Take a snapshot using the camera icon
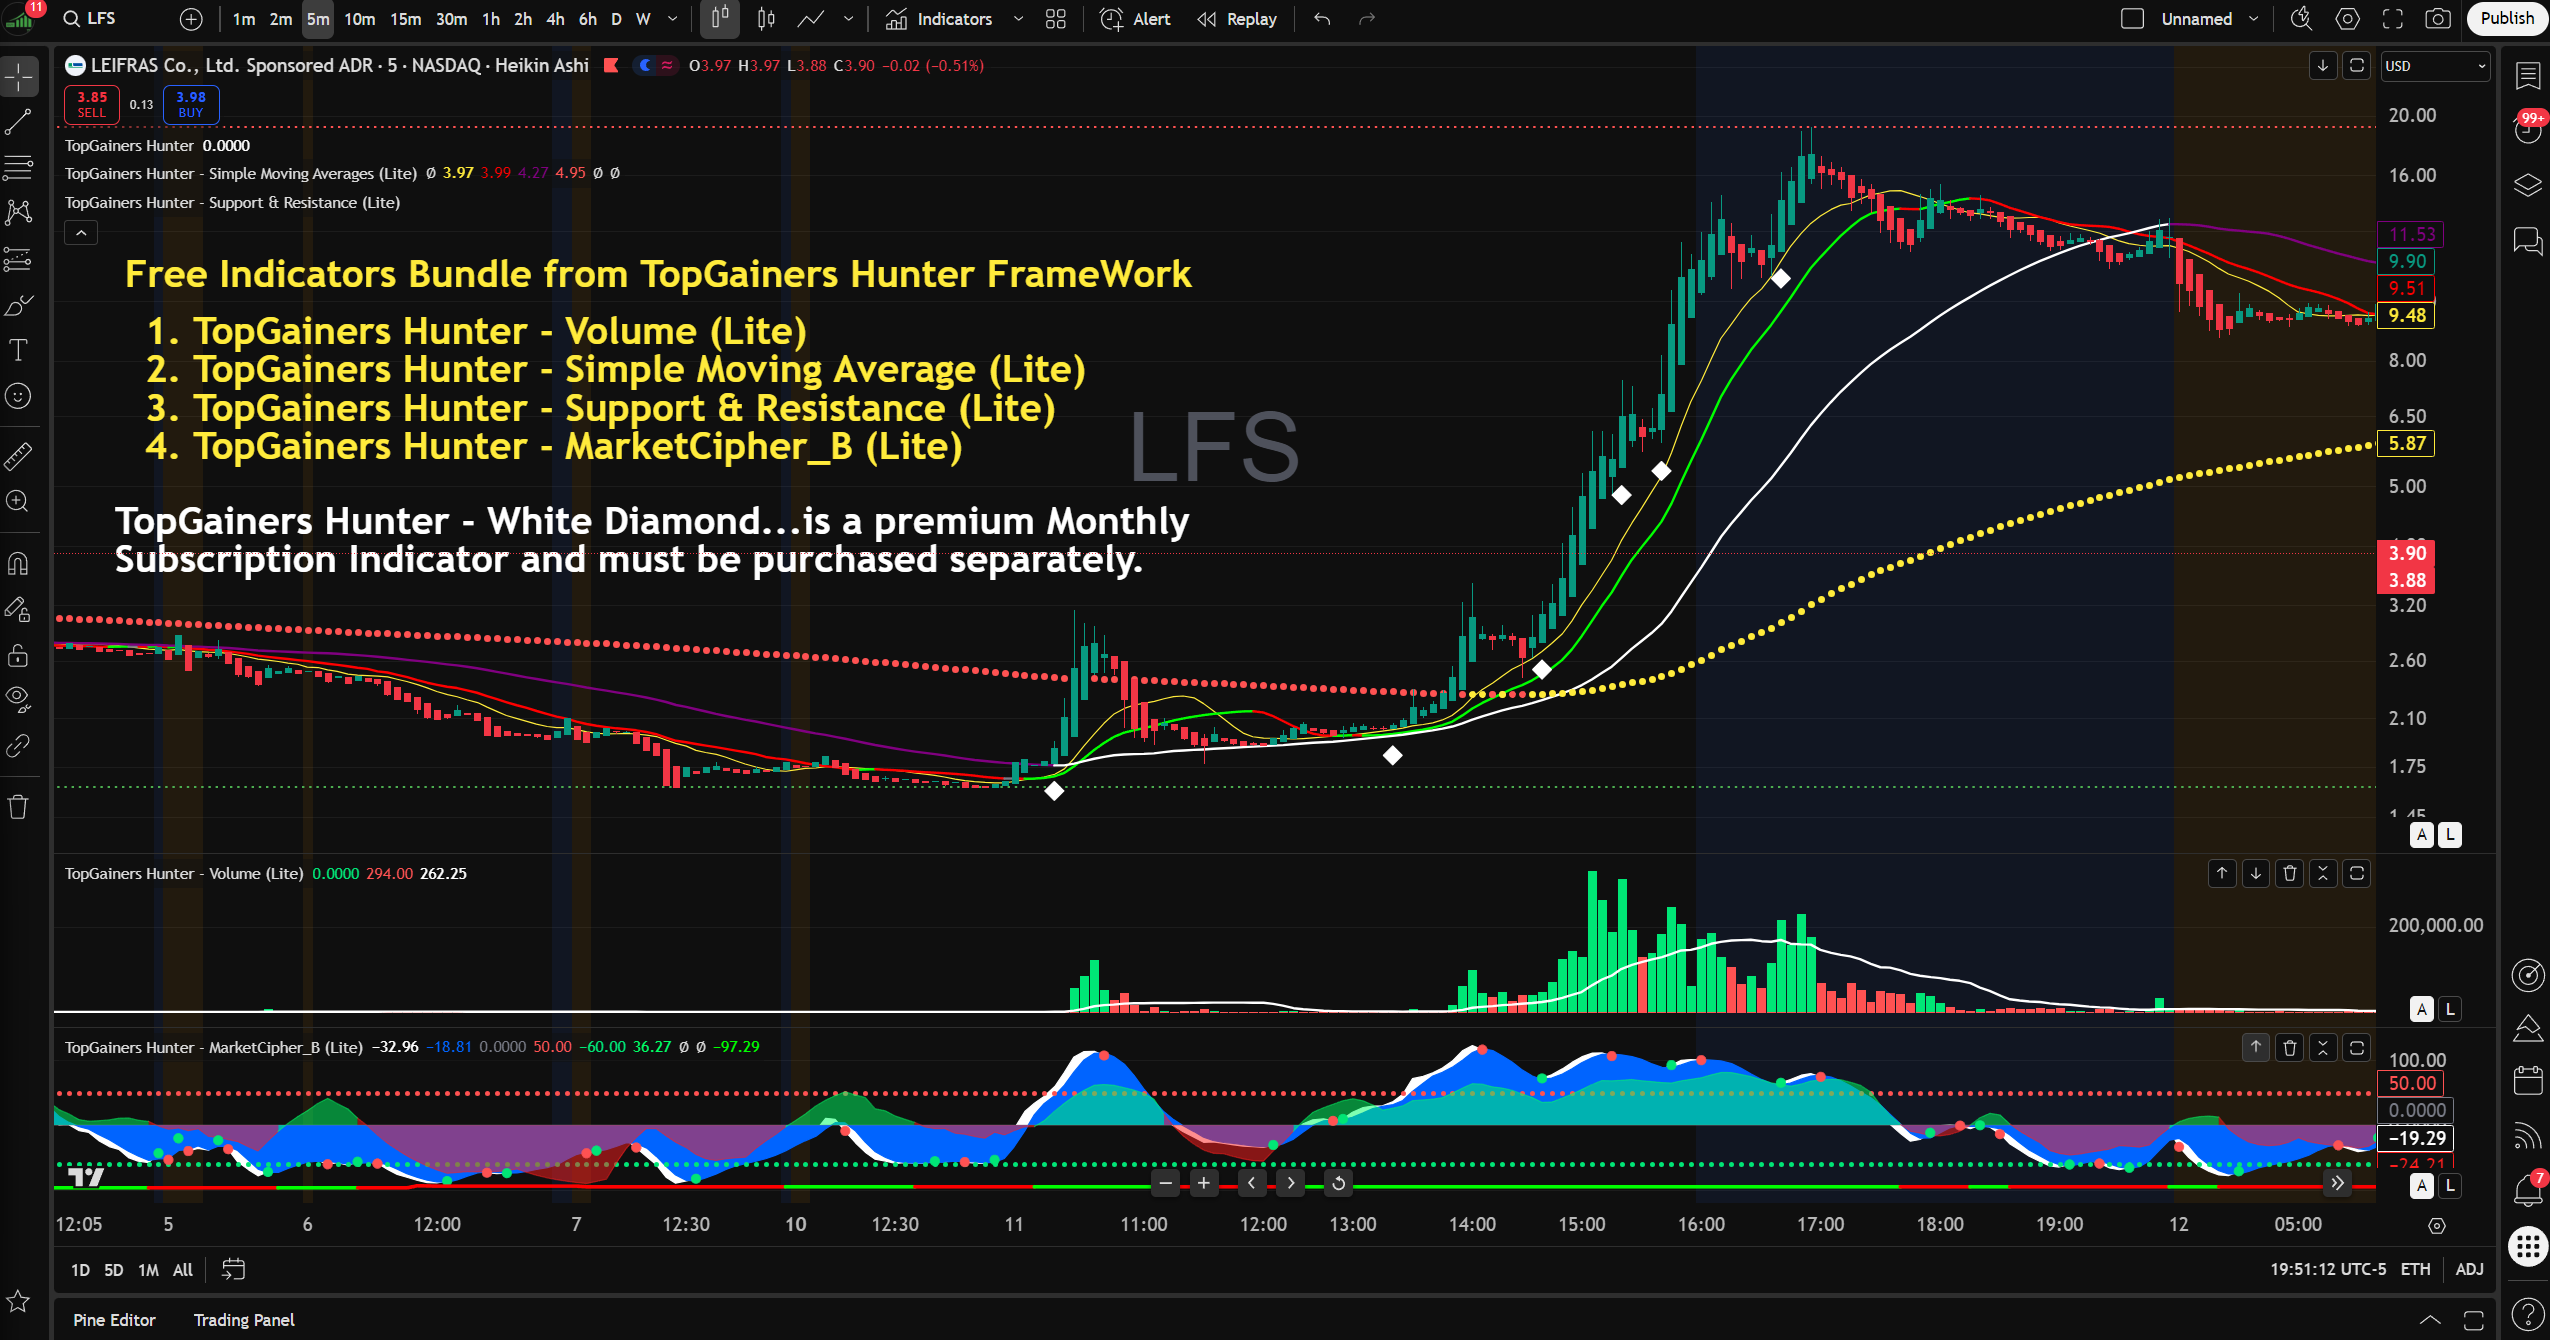The image size is (2550, 1340). tap(2439, 19)
